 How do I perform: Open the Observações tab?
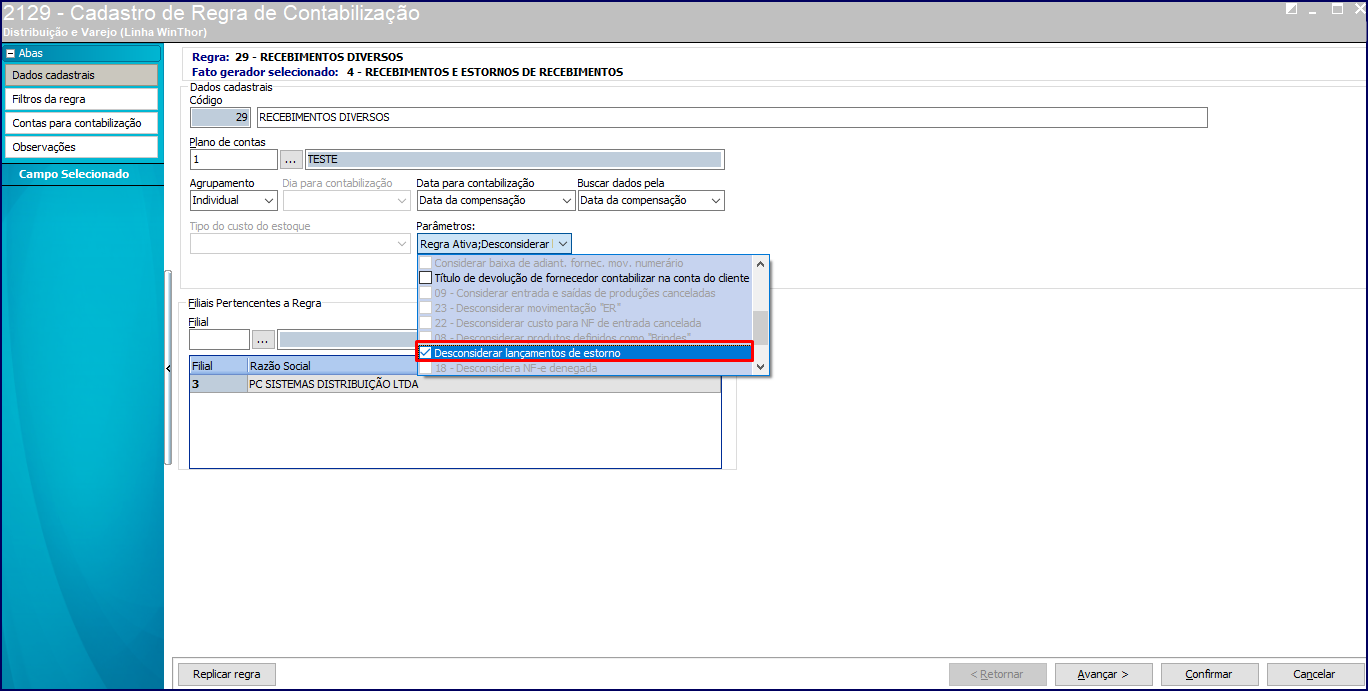81,147
